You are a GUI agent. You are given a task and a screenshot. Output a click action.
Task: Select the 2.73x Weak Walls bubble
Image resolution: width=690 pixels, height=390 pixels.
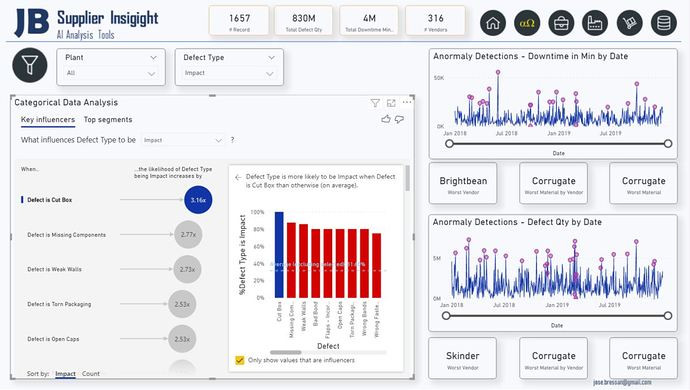tap(187, 269)
